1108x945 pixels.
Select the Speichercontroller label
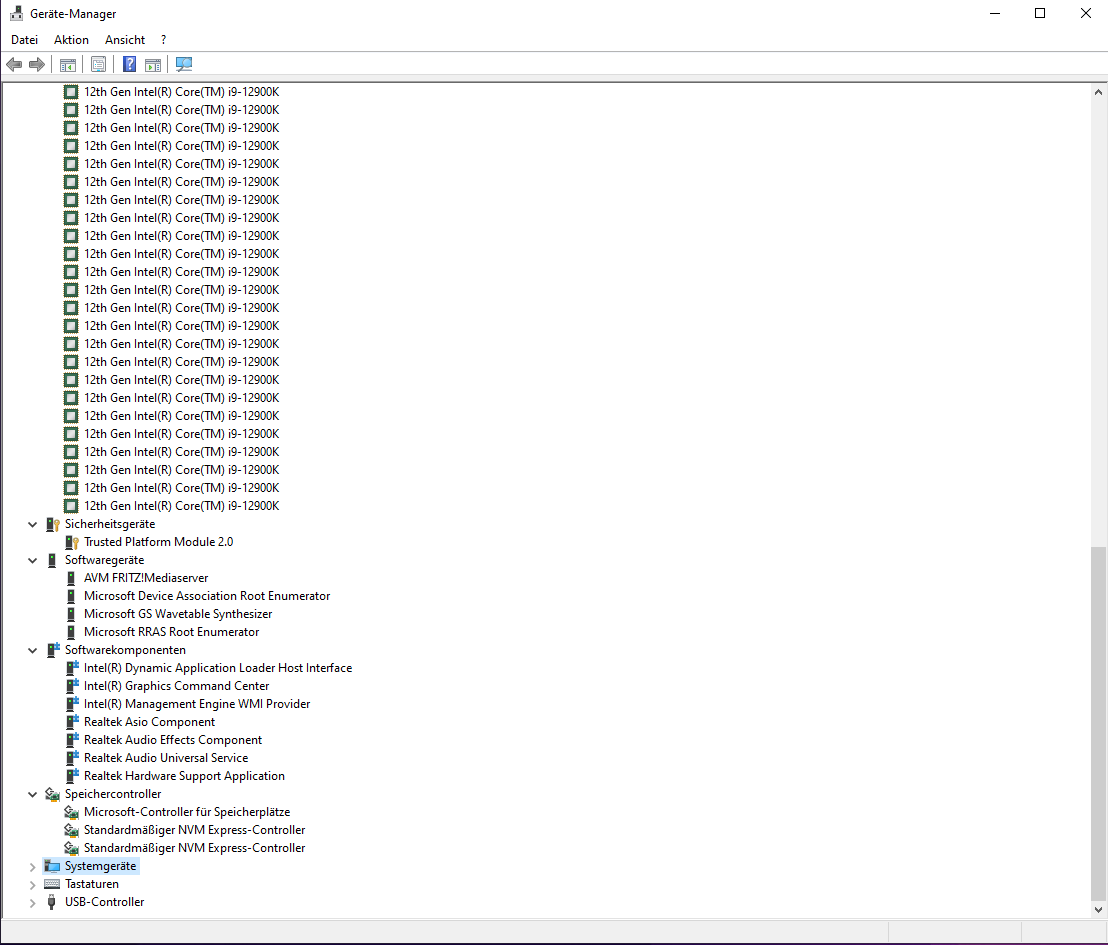[x=113, y=794]
